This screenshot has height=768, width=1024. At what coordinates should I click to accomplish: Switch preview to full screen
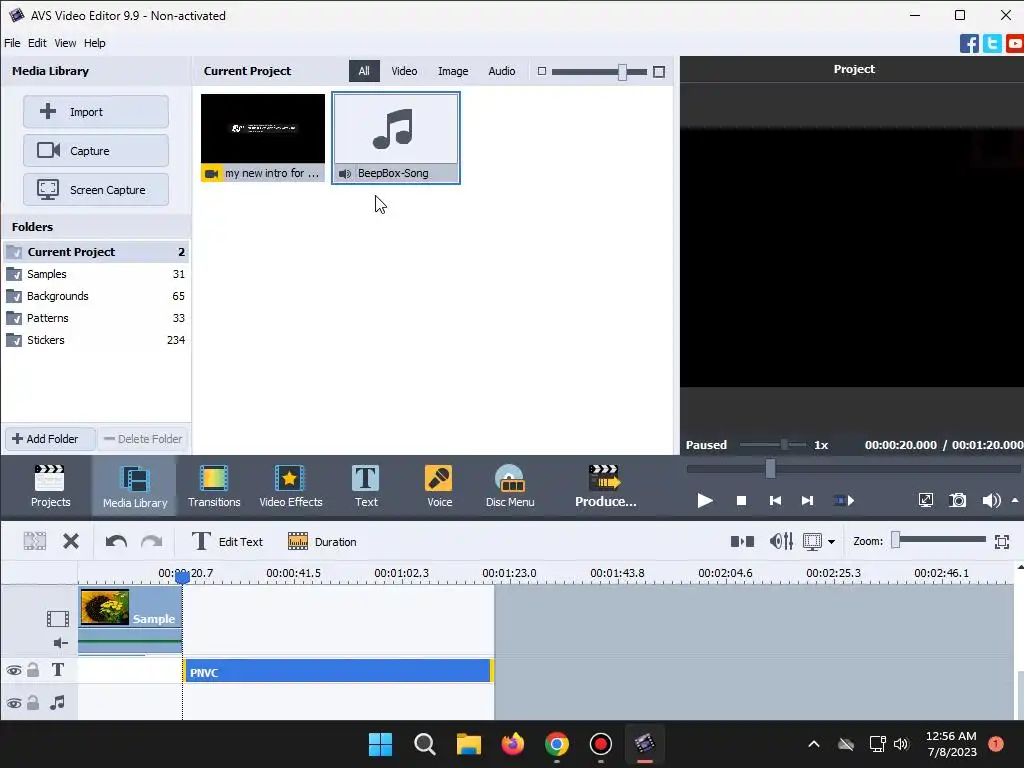click(x=925, y=501)
